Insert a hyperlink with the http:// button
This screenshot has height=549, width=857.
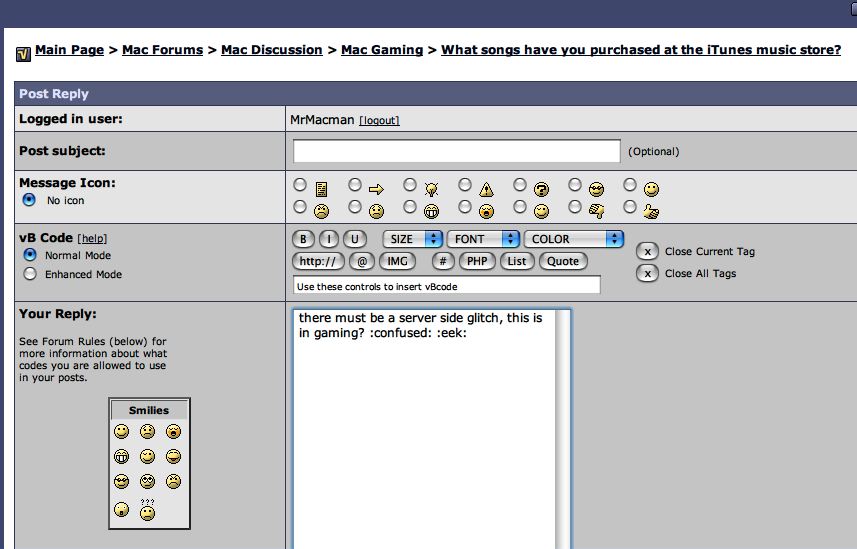318,261
